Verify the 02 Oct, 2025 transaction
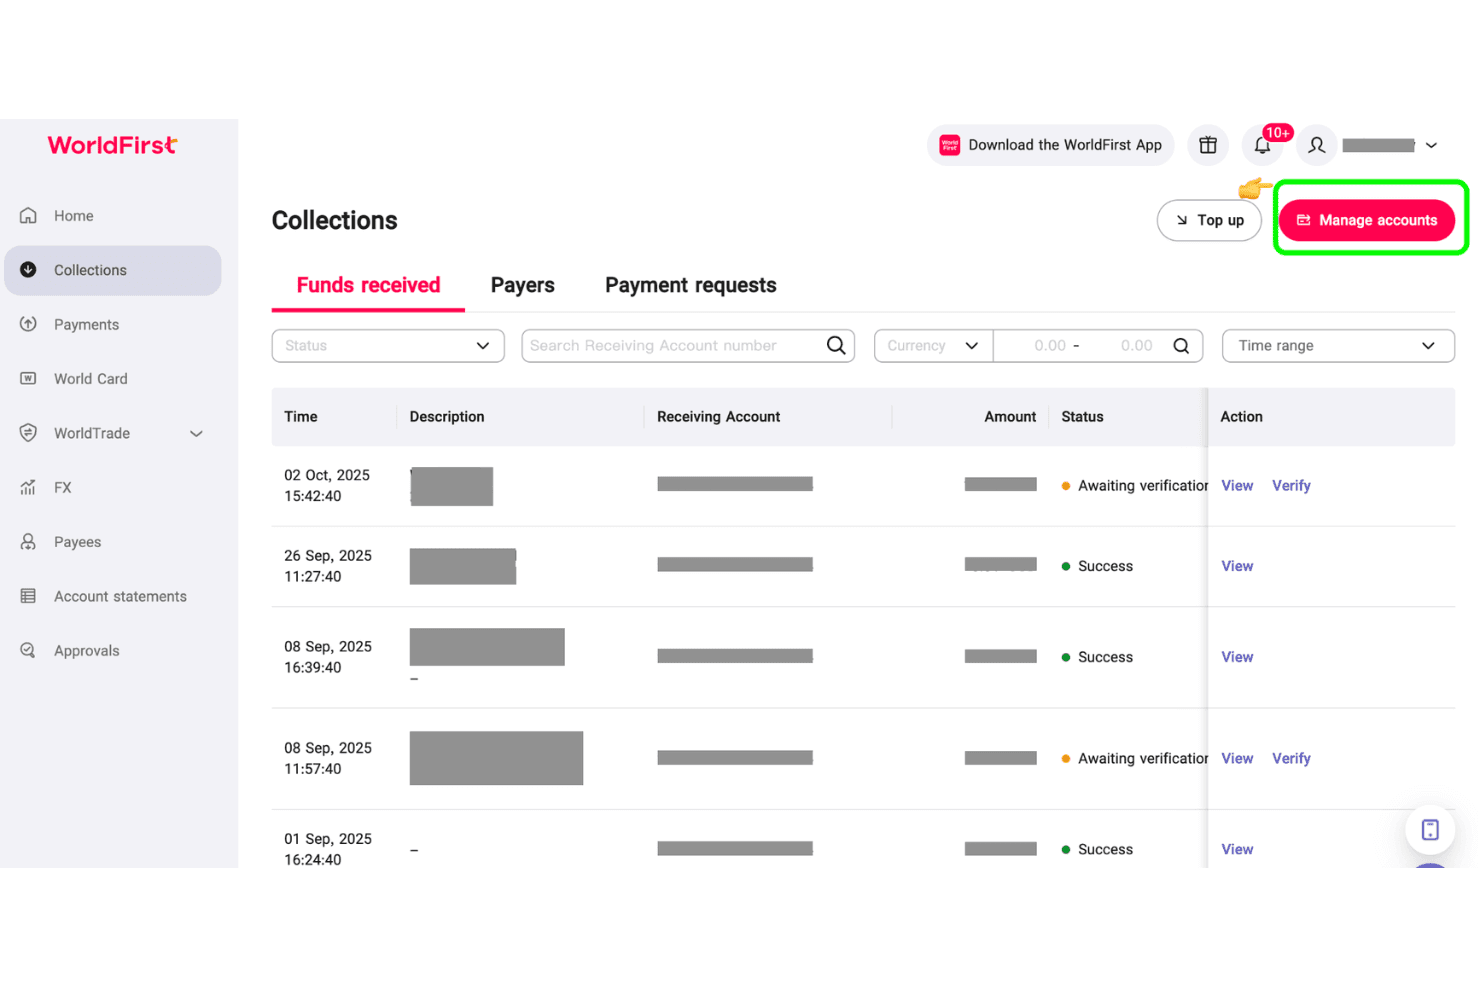Viewport: 1480px width, 987px height. click(x=1291, y=485)
